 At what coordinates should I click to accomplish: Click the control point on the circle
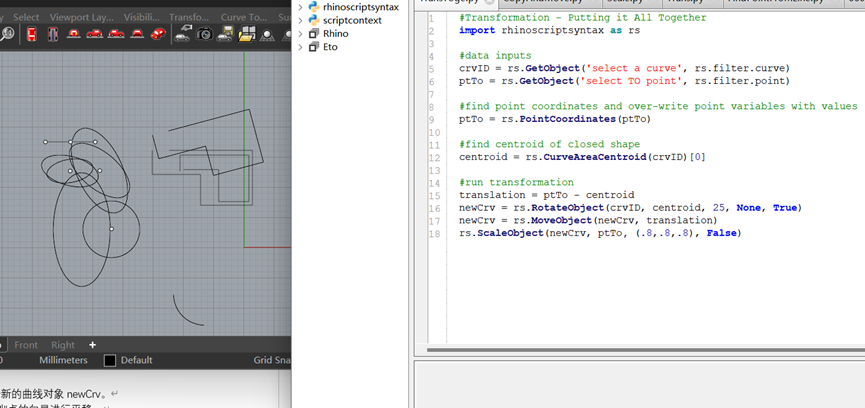point(111,229)
